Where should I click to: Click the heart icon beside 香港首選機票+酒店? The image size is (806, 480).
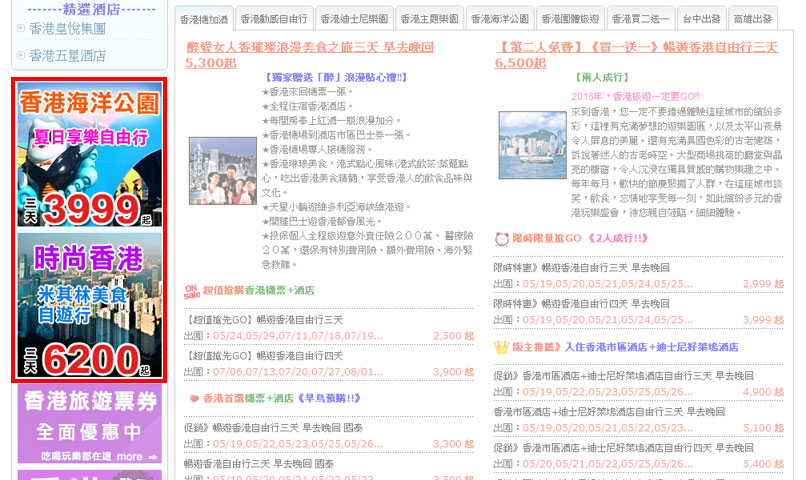(192, 397)
